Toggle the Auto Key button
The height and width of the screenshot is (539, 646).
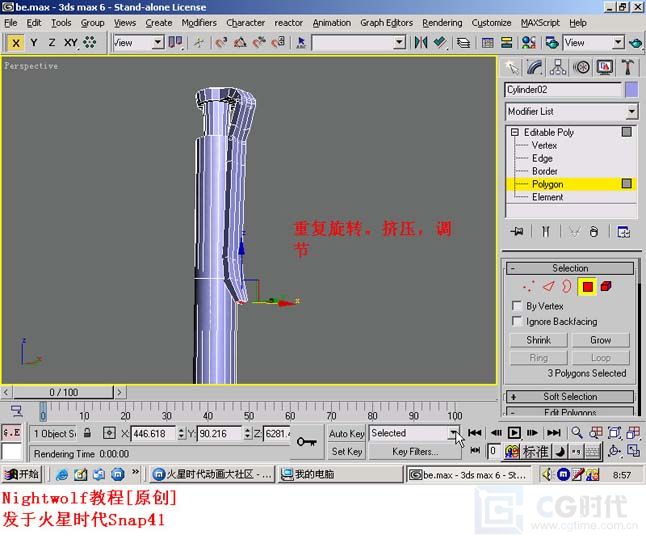(346, 434)
